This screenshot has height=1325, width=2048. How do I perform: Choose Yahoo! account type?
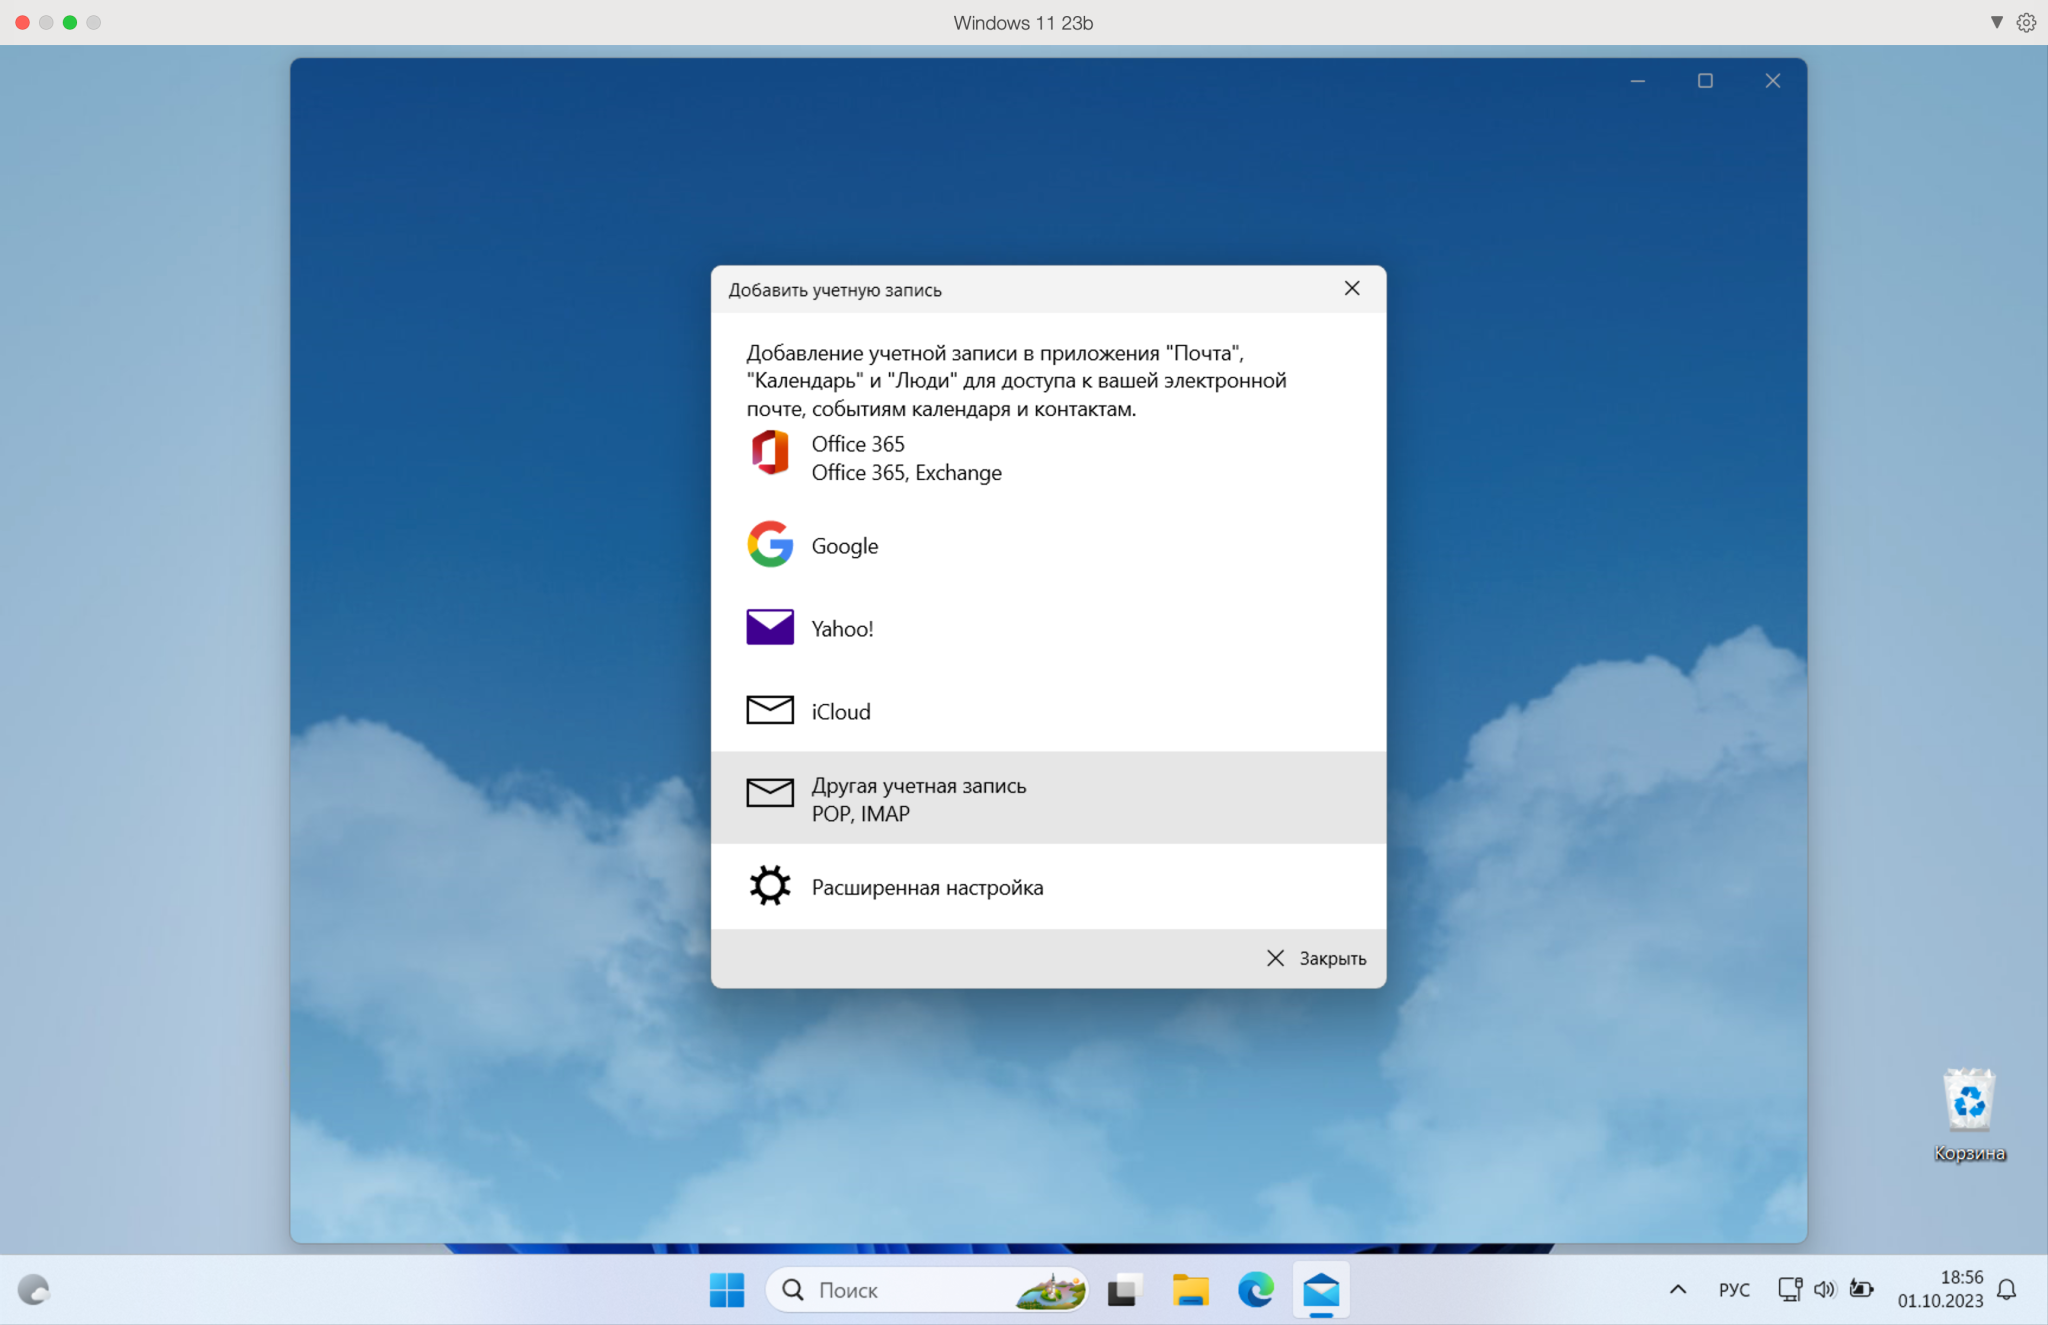(x=1048, y=628)
